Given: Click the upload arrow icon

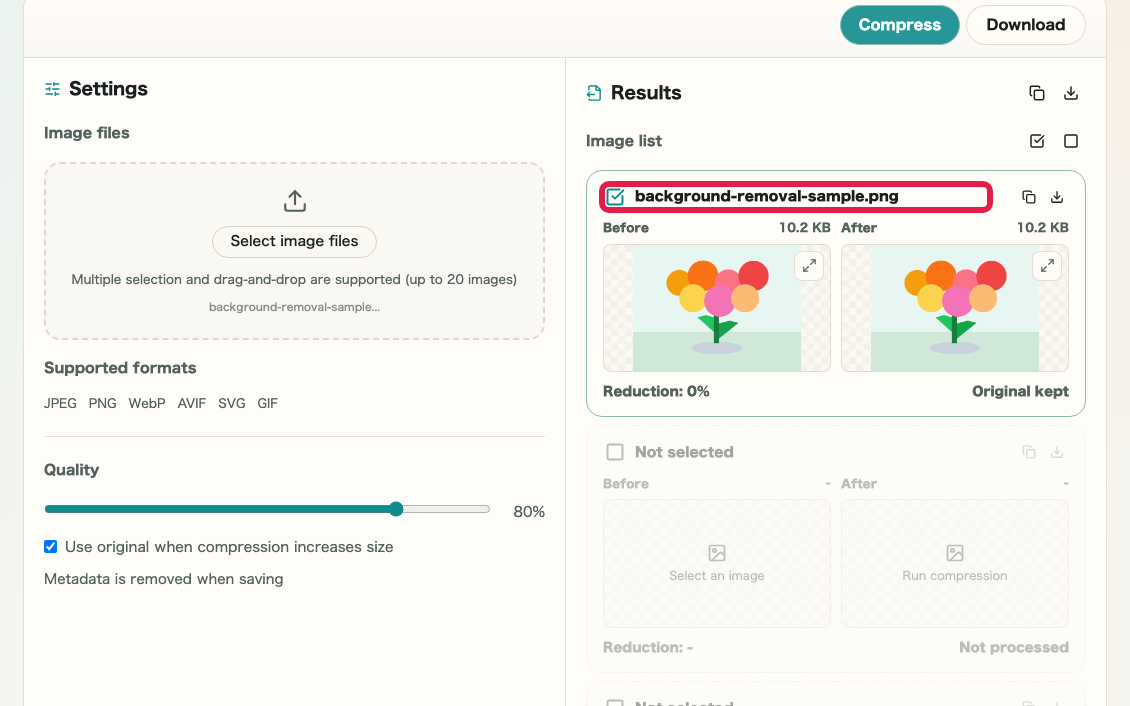Looking at the screenshot, I should tap(295, 201).
